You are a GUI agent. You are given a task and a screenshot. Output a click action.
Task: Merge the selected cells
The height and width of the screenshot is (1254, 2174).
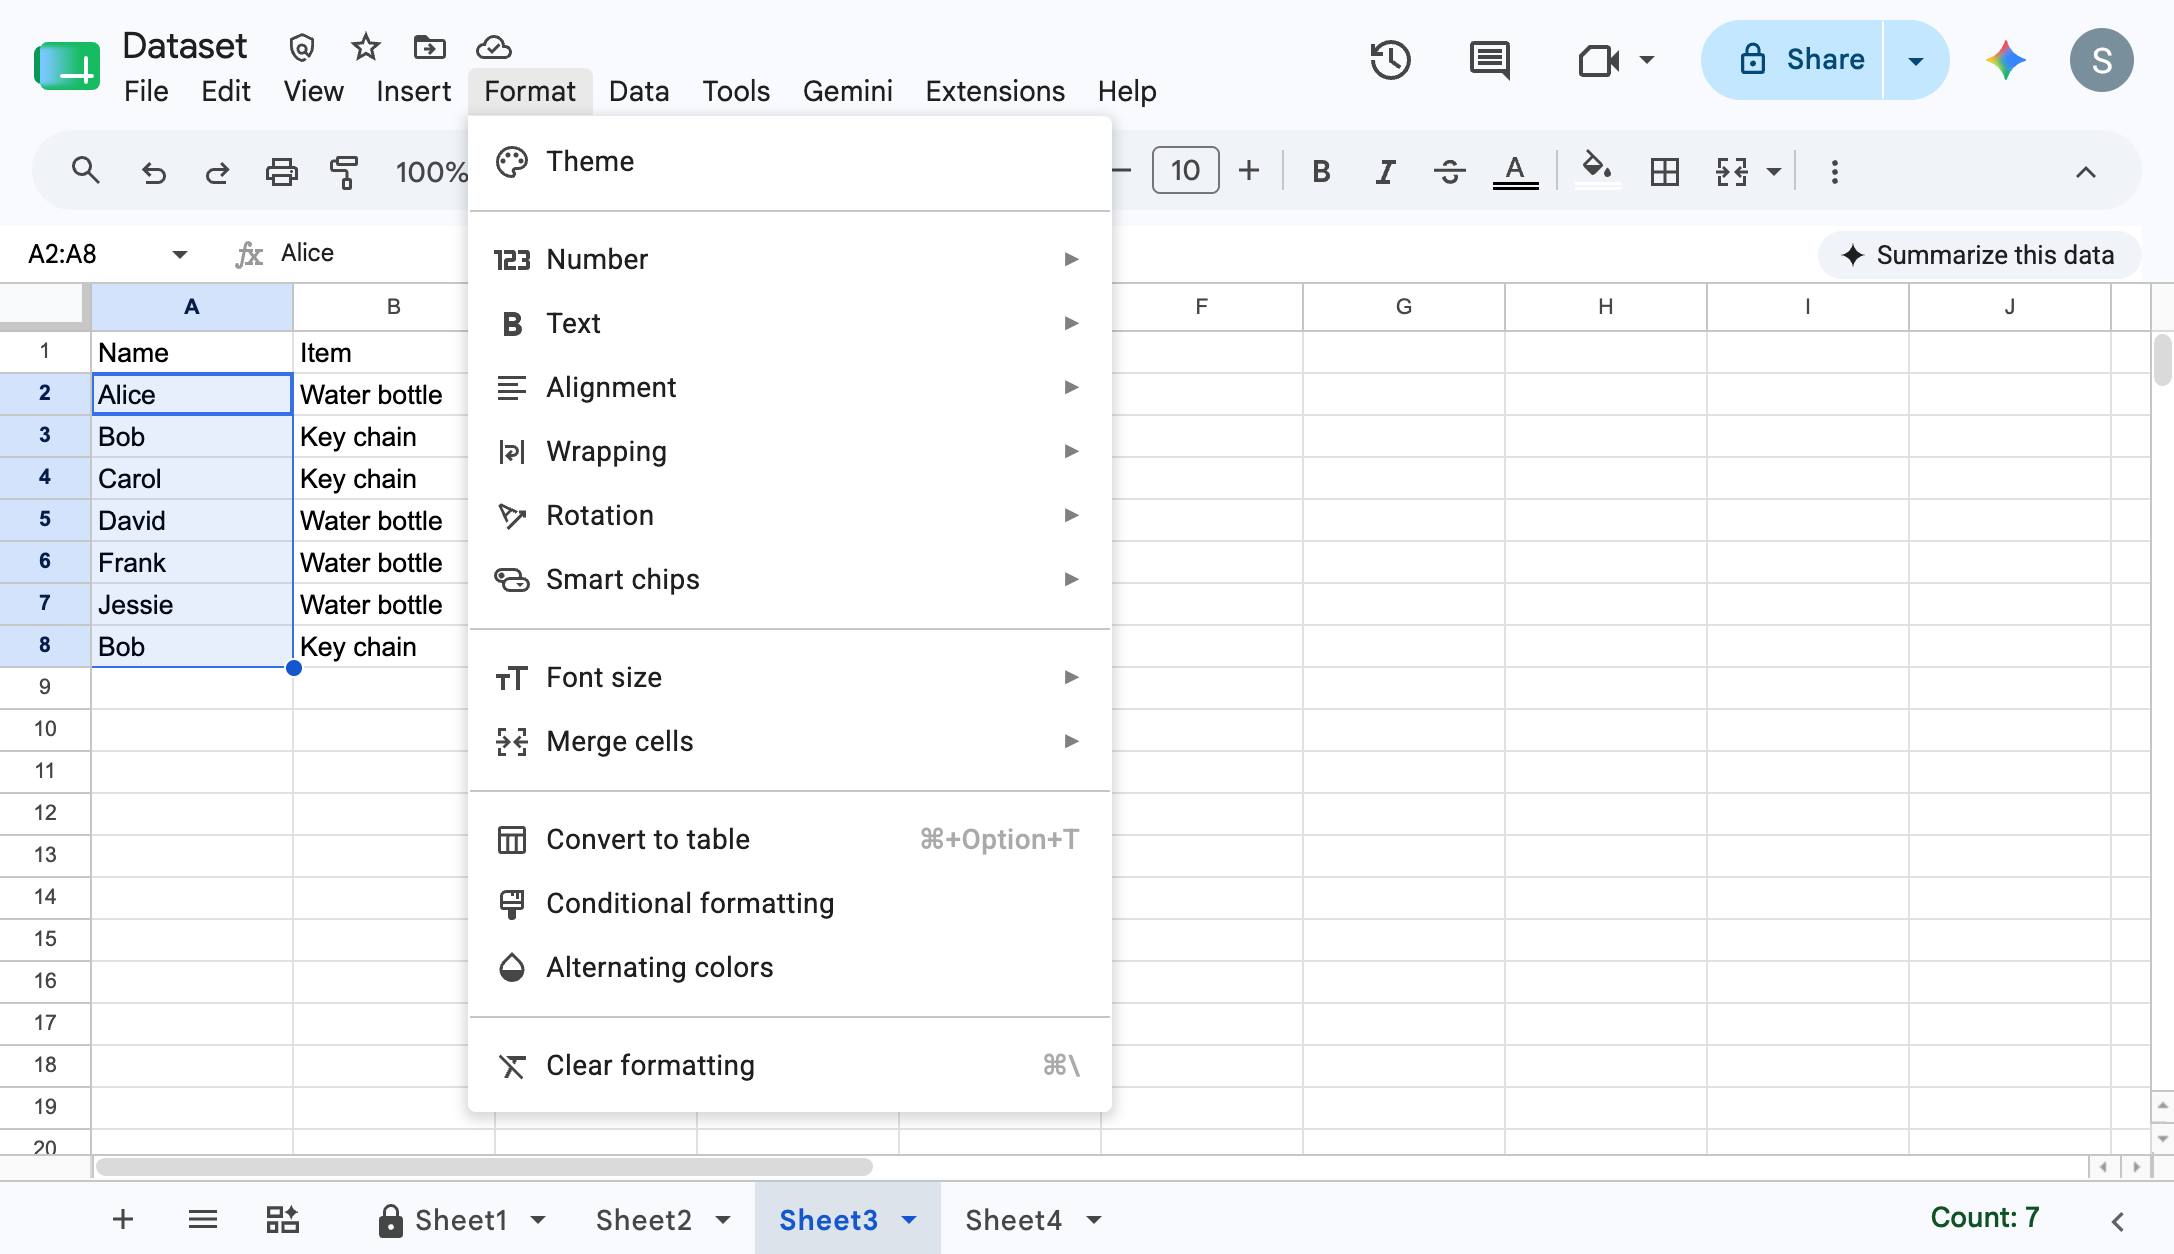tap(1732, 172)
